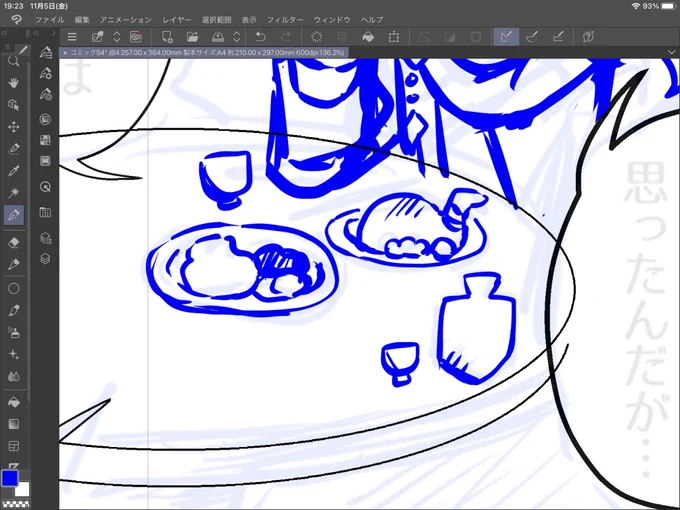Select the Gradient tool

(x=13, y=424)
